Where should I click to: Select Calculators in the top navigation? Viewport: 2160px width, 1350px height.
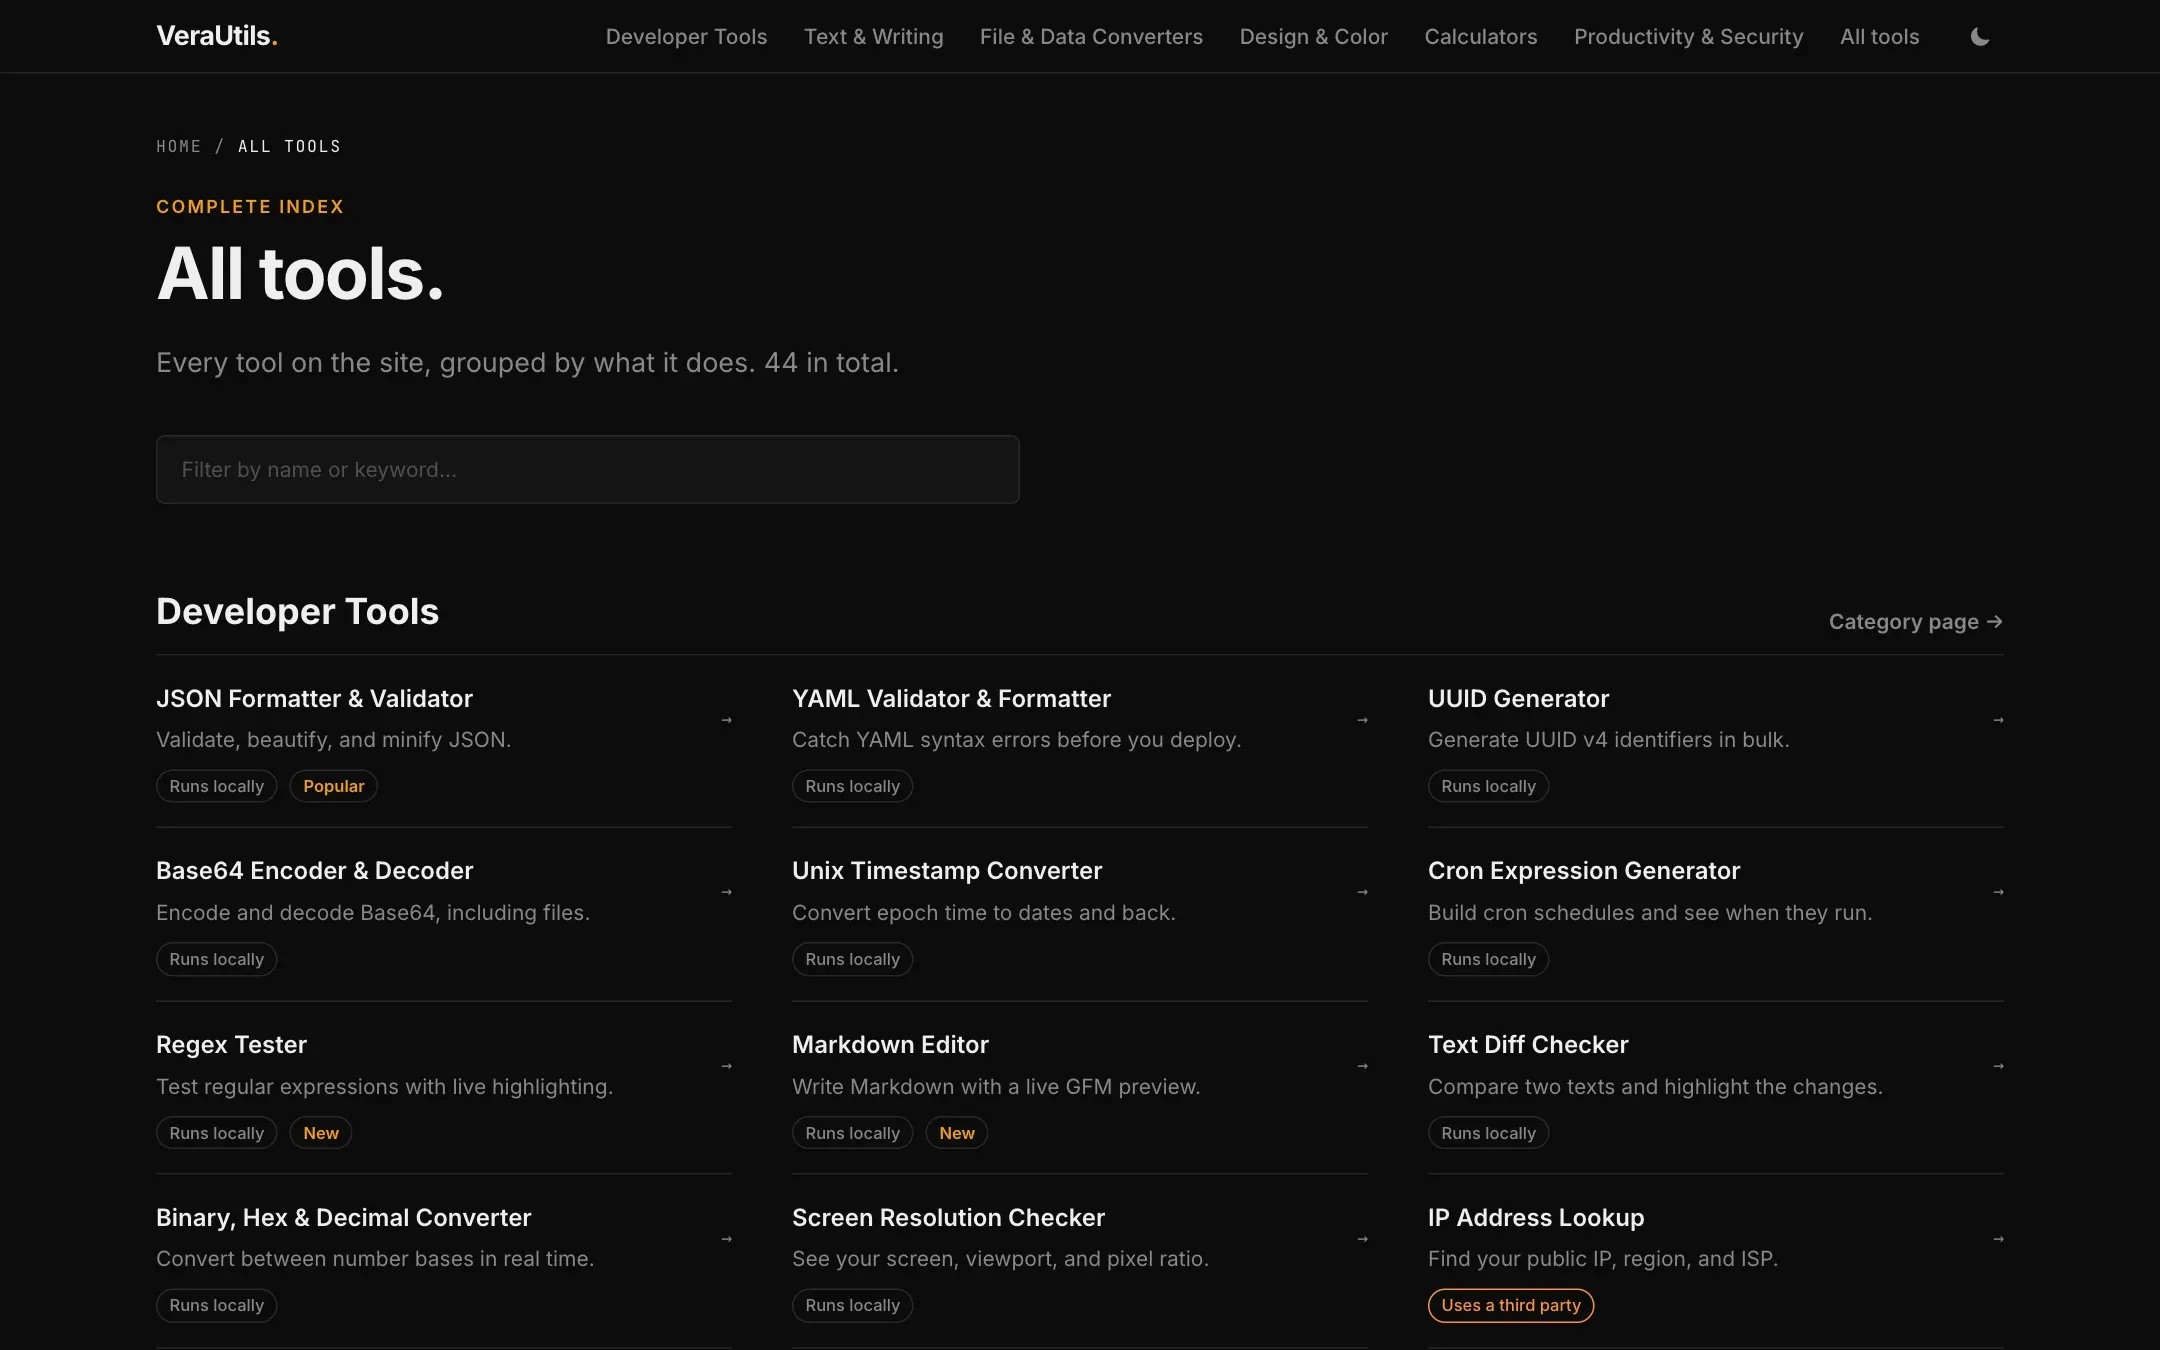pyautogui.click(x=1480, y=37)
